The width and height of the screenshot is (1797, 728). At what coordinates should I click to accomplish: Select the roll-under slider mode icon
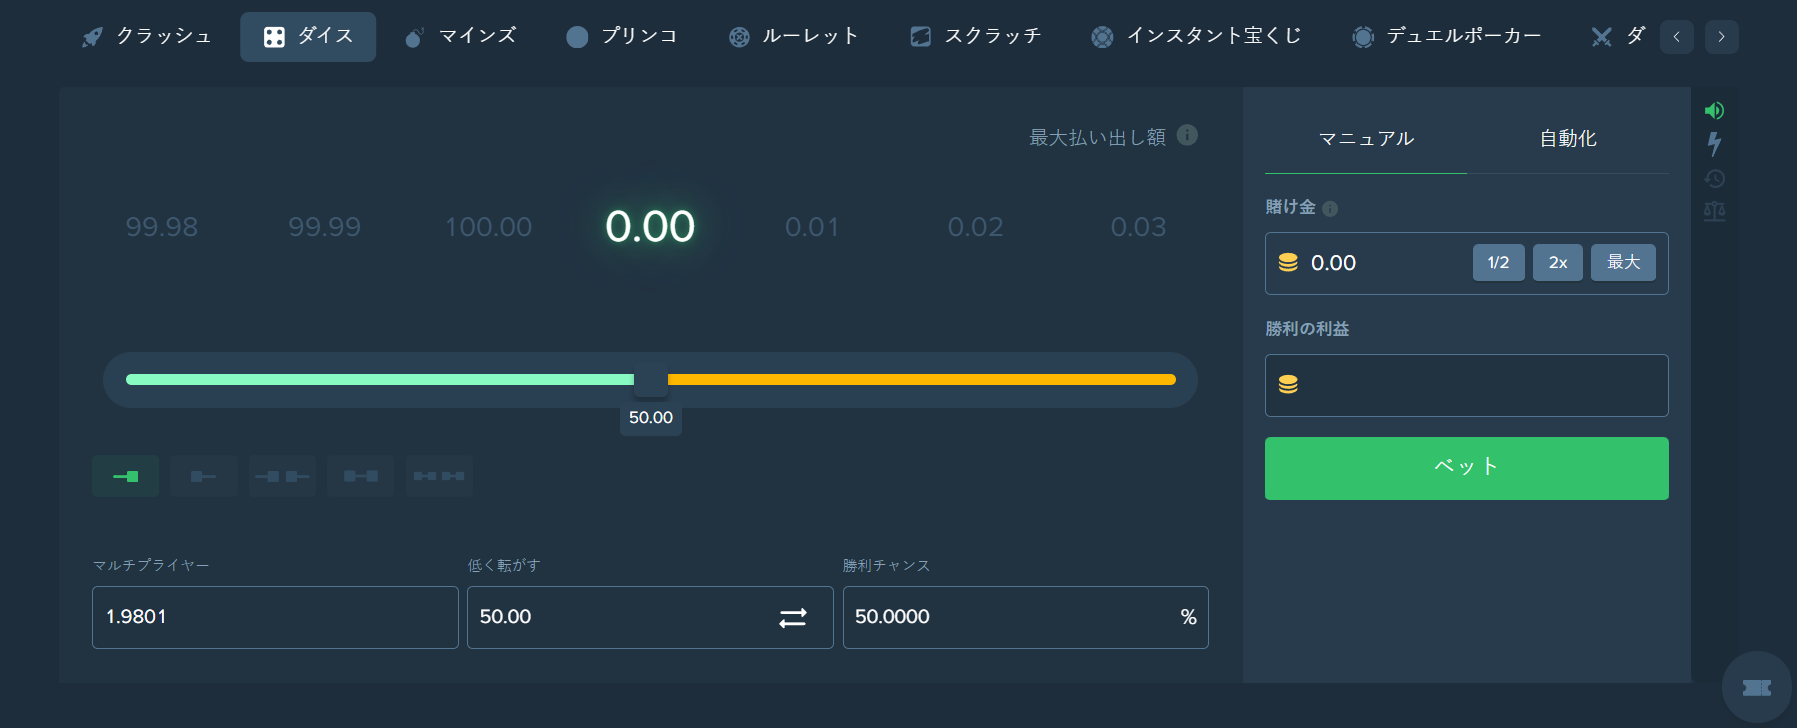(x=125, y=476)
